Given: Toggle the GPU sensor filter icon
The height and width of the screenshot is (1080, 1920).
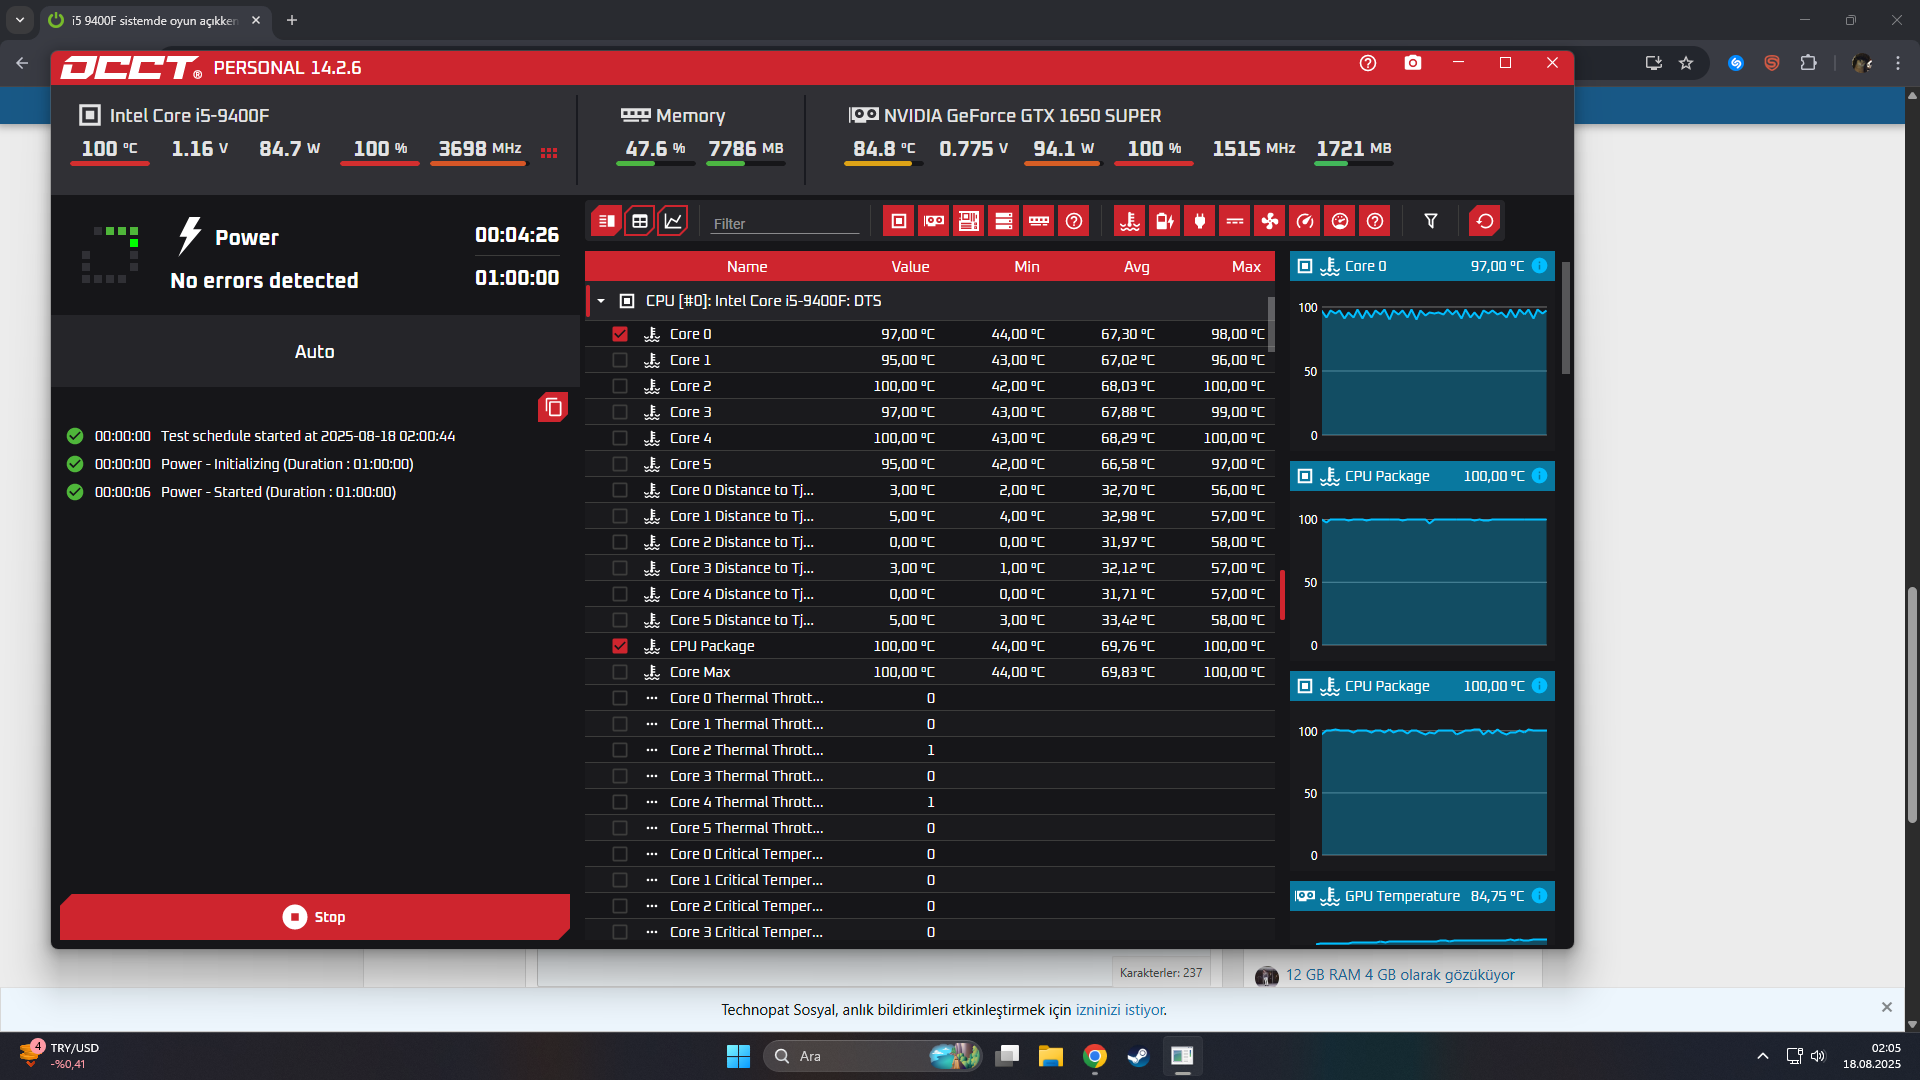Looking at the screenshot, I should click(934, 221).
